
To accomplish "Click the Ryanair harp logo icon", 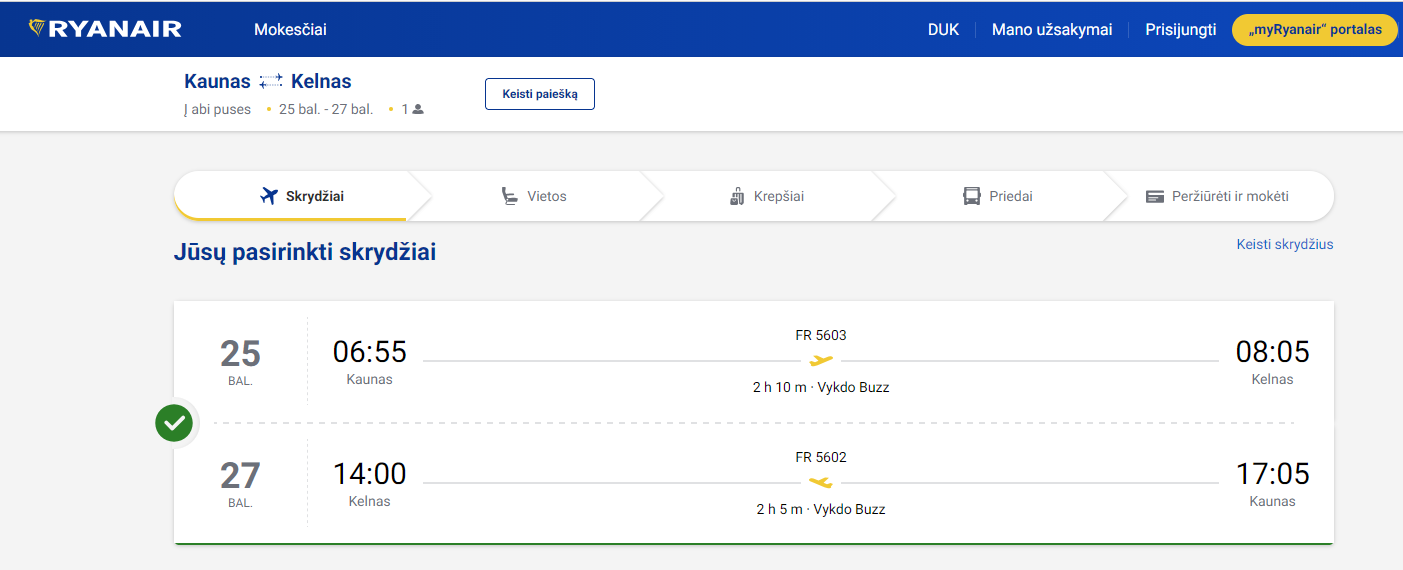I will pos(37,28).
